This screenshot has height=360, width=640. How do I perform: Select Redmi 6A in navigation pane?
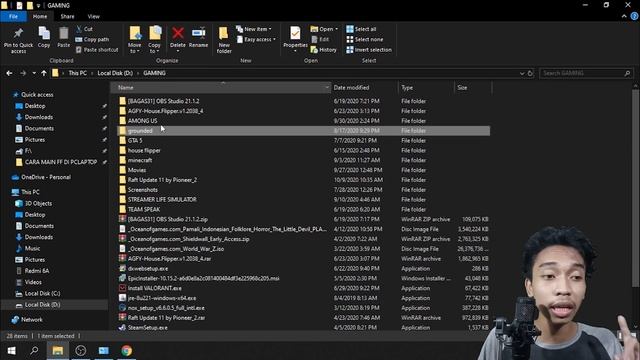coord(37,271)
